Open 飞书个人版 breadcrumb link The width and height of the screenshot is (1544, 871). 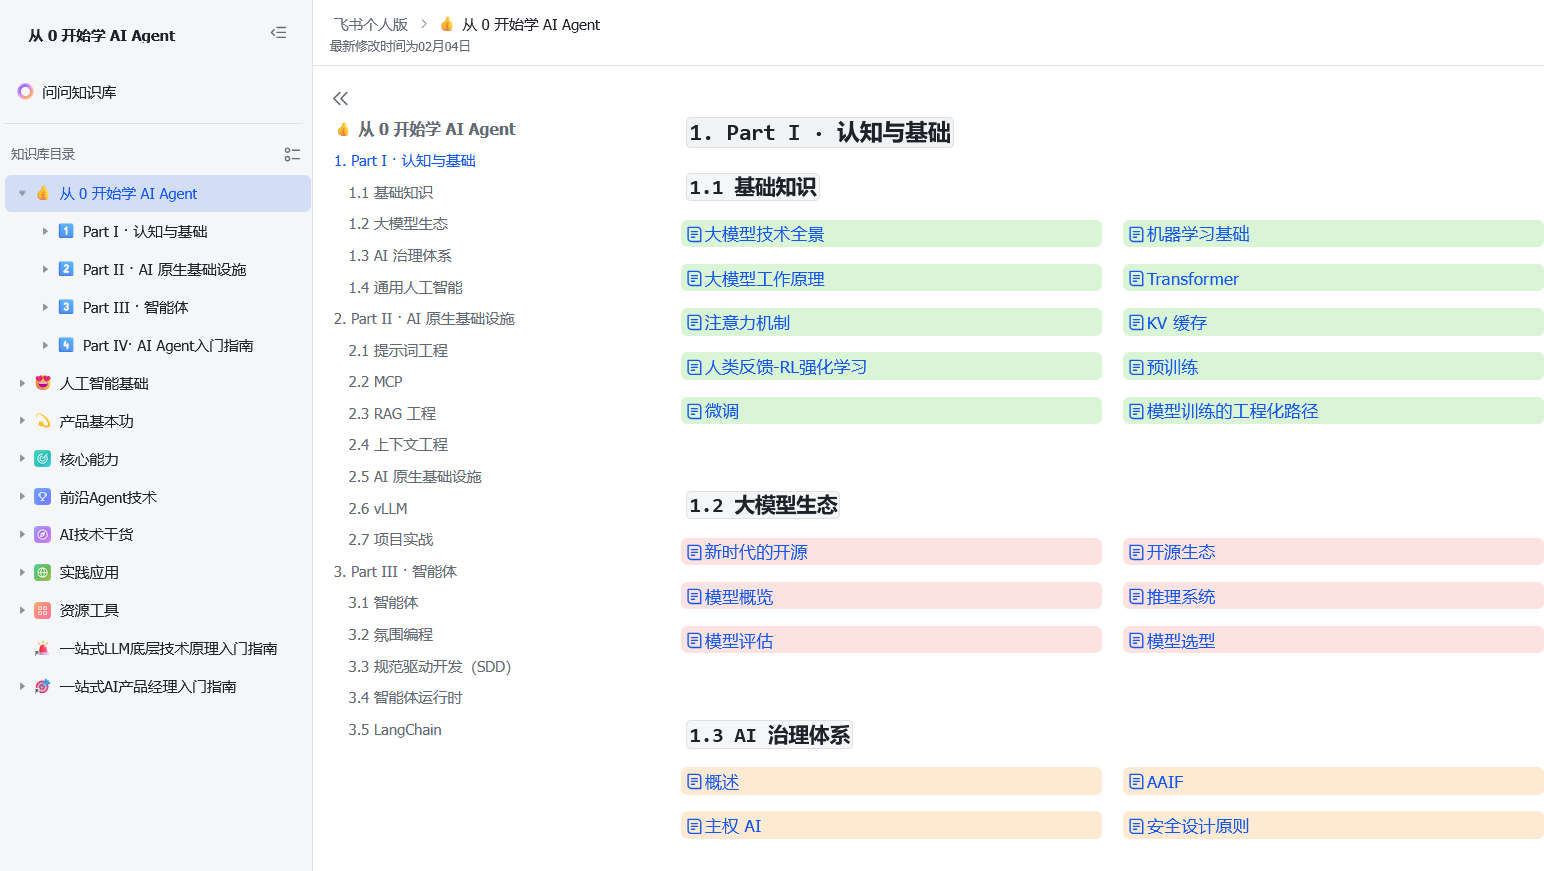click(x=370, y=24)
